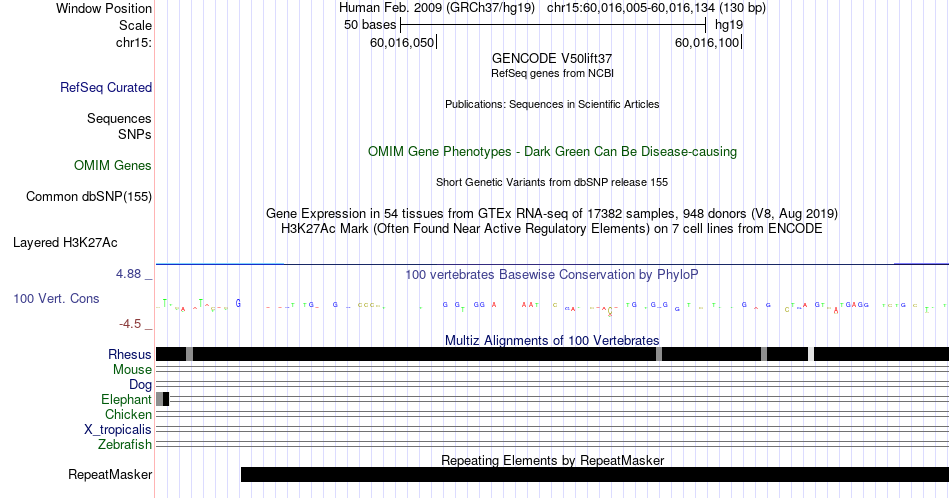Click the Window Position label
Image resolution: width=950 pixels, height=498 pixels.
pos(104,8)
